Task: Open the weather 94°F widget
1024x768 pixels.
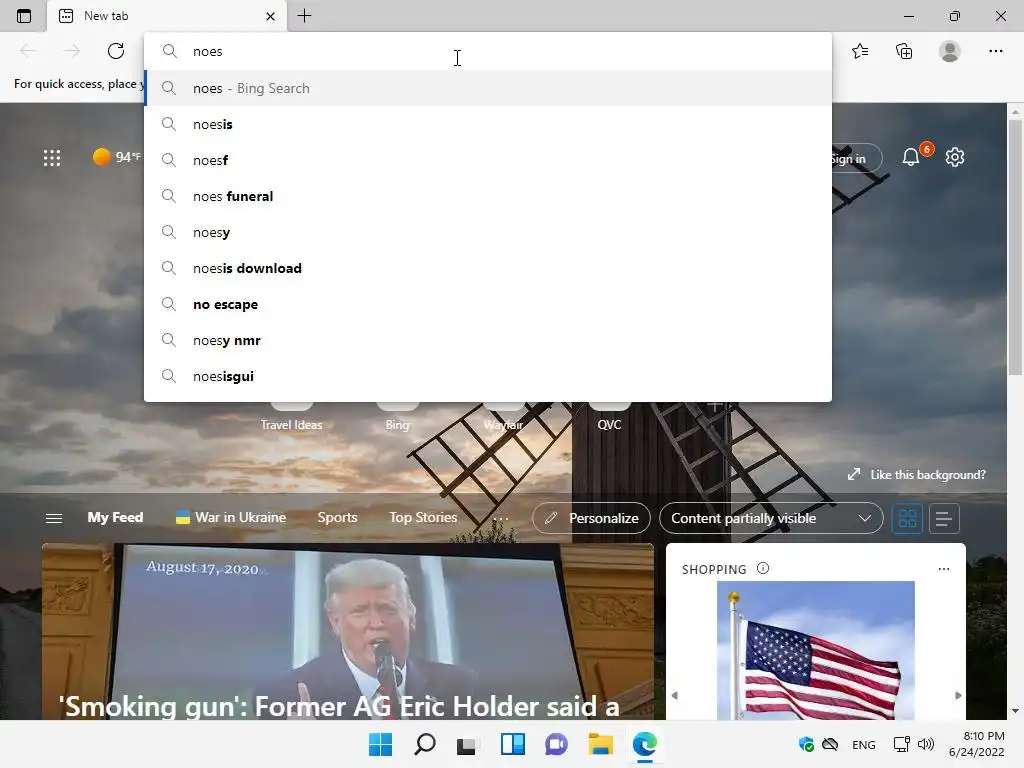Action: coord(116,157)
